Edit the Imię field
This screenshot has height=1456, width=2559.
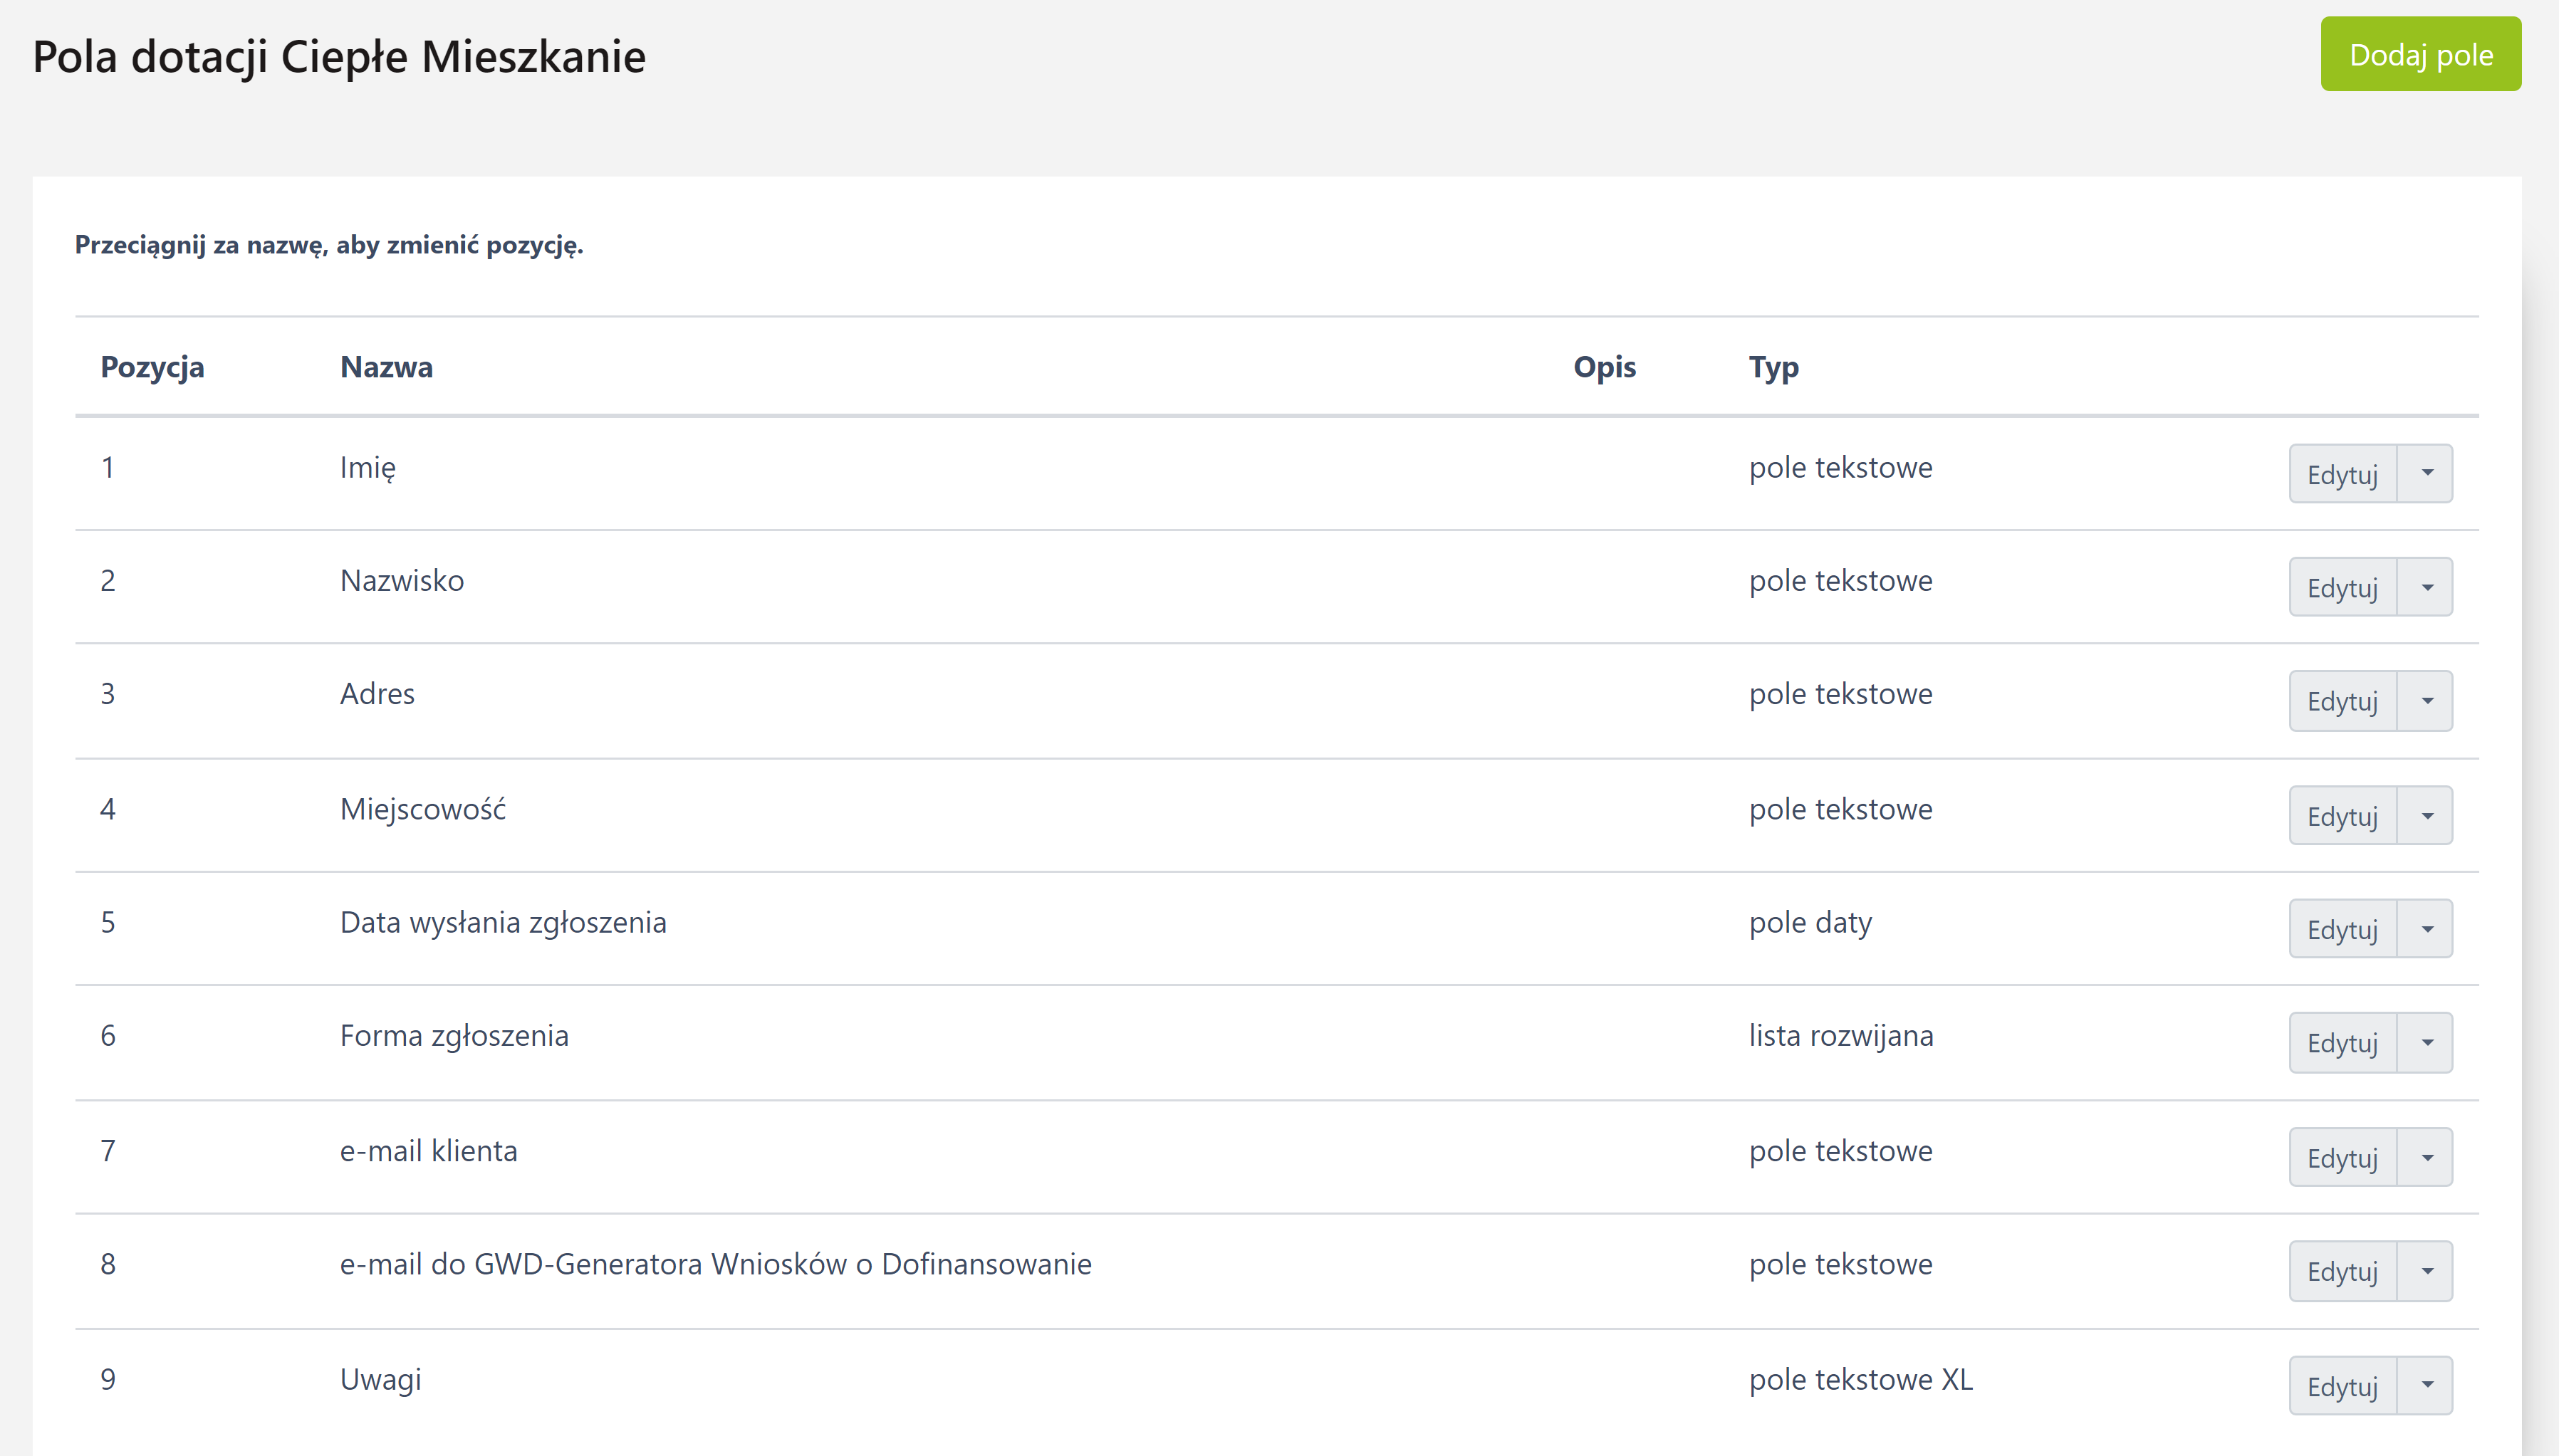coord(2341,474)
